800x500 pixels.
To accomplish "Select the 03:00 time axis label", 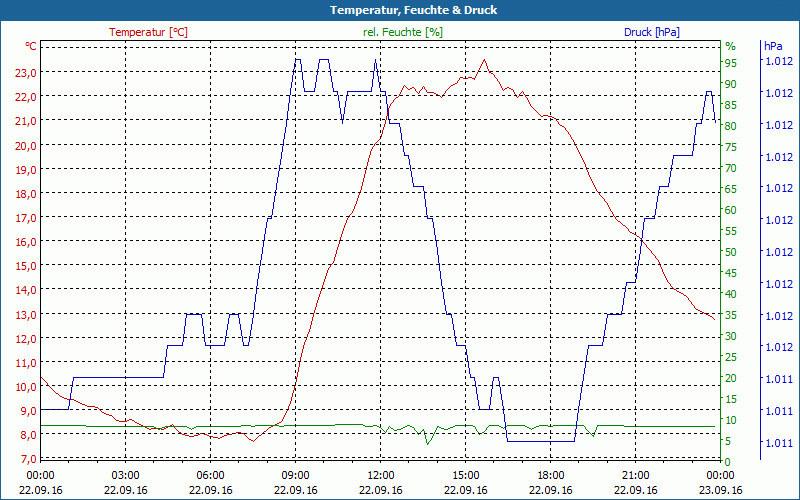I will [126, 476].
